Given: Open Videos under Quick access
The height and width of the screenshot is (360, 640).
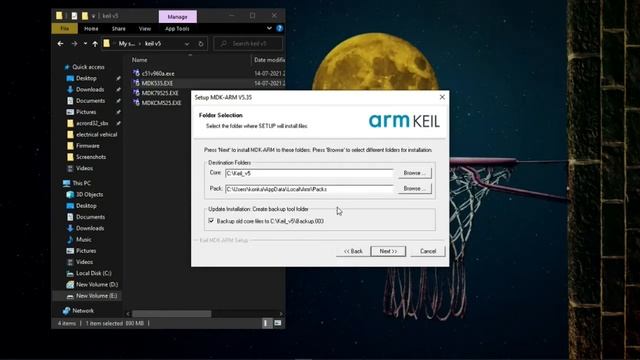Looking at the screenshot, I should (84, 168).
